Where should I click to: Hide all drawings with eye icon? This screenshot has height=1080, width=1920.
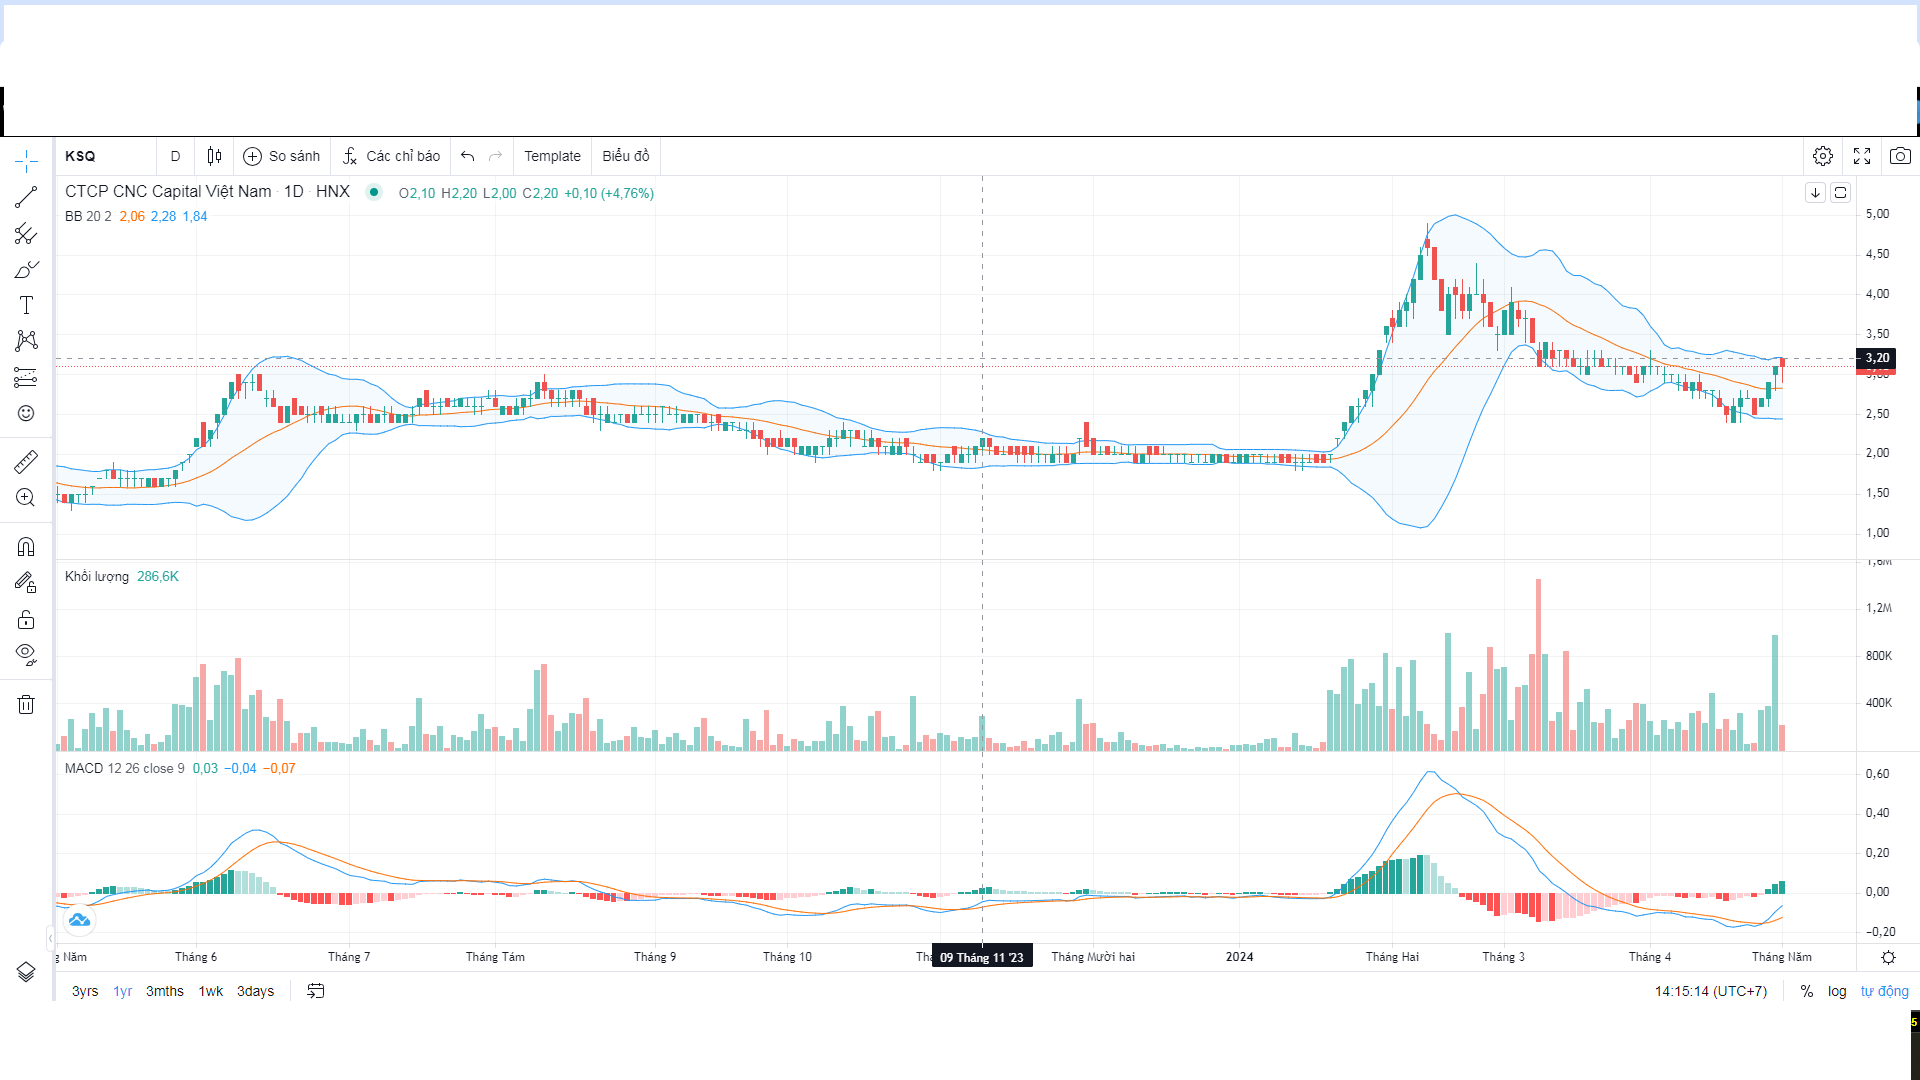tap(26, 655)
